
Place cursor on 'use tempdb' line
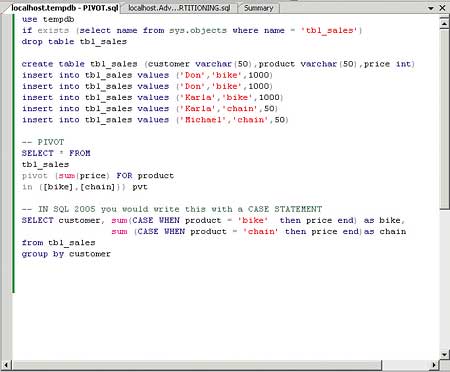(x=48, y=19)
